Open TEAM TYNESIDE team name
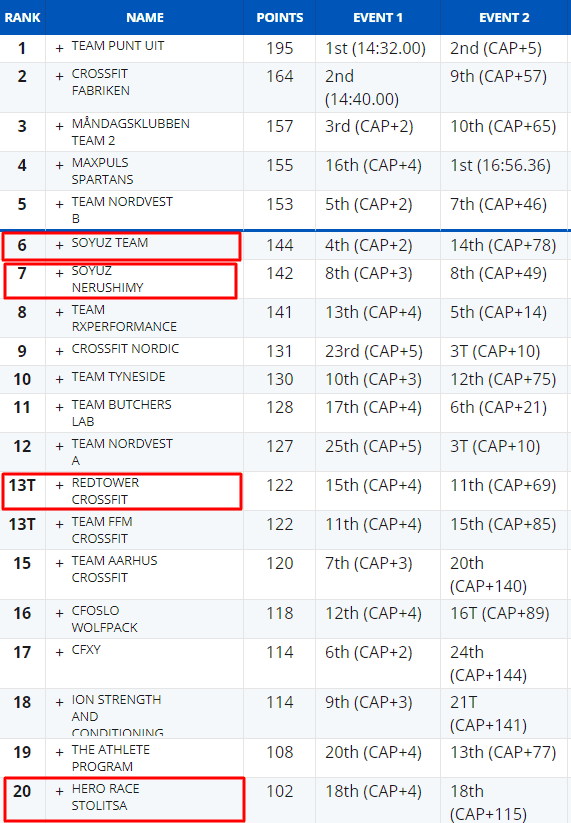The height and width of the screenshot is (823, 571). point(119,377)
